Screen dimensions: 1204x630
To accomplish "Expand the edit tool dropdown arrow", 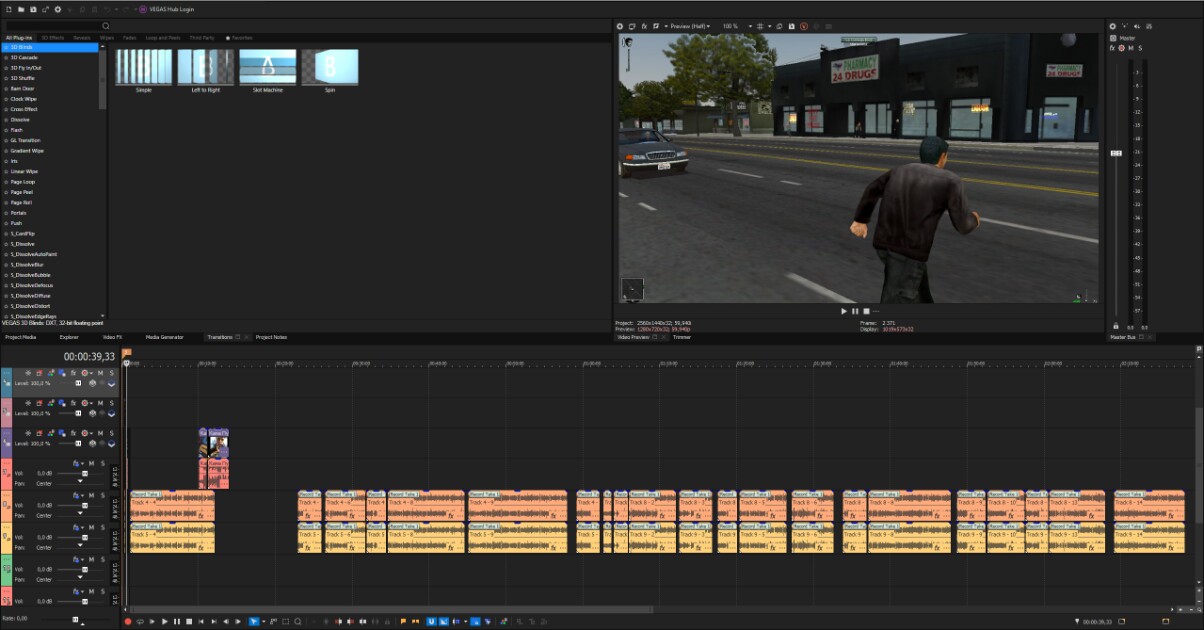I will point(264,621).
